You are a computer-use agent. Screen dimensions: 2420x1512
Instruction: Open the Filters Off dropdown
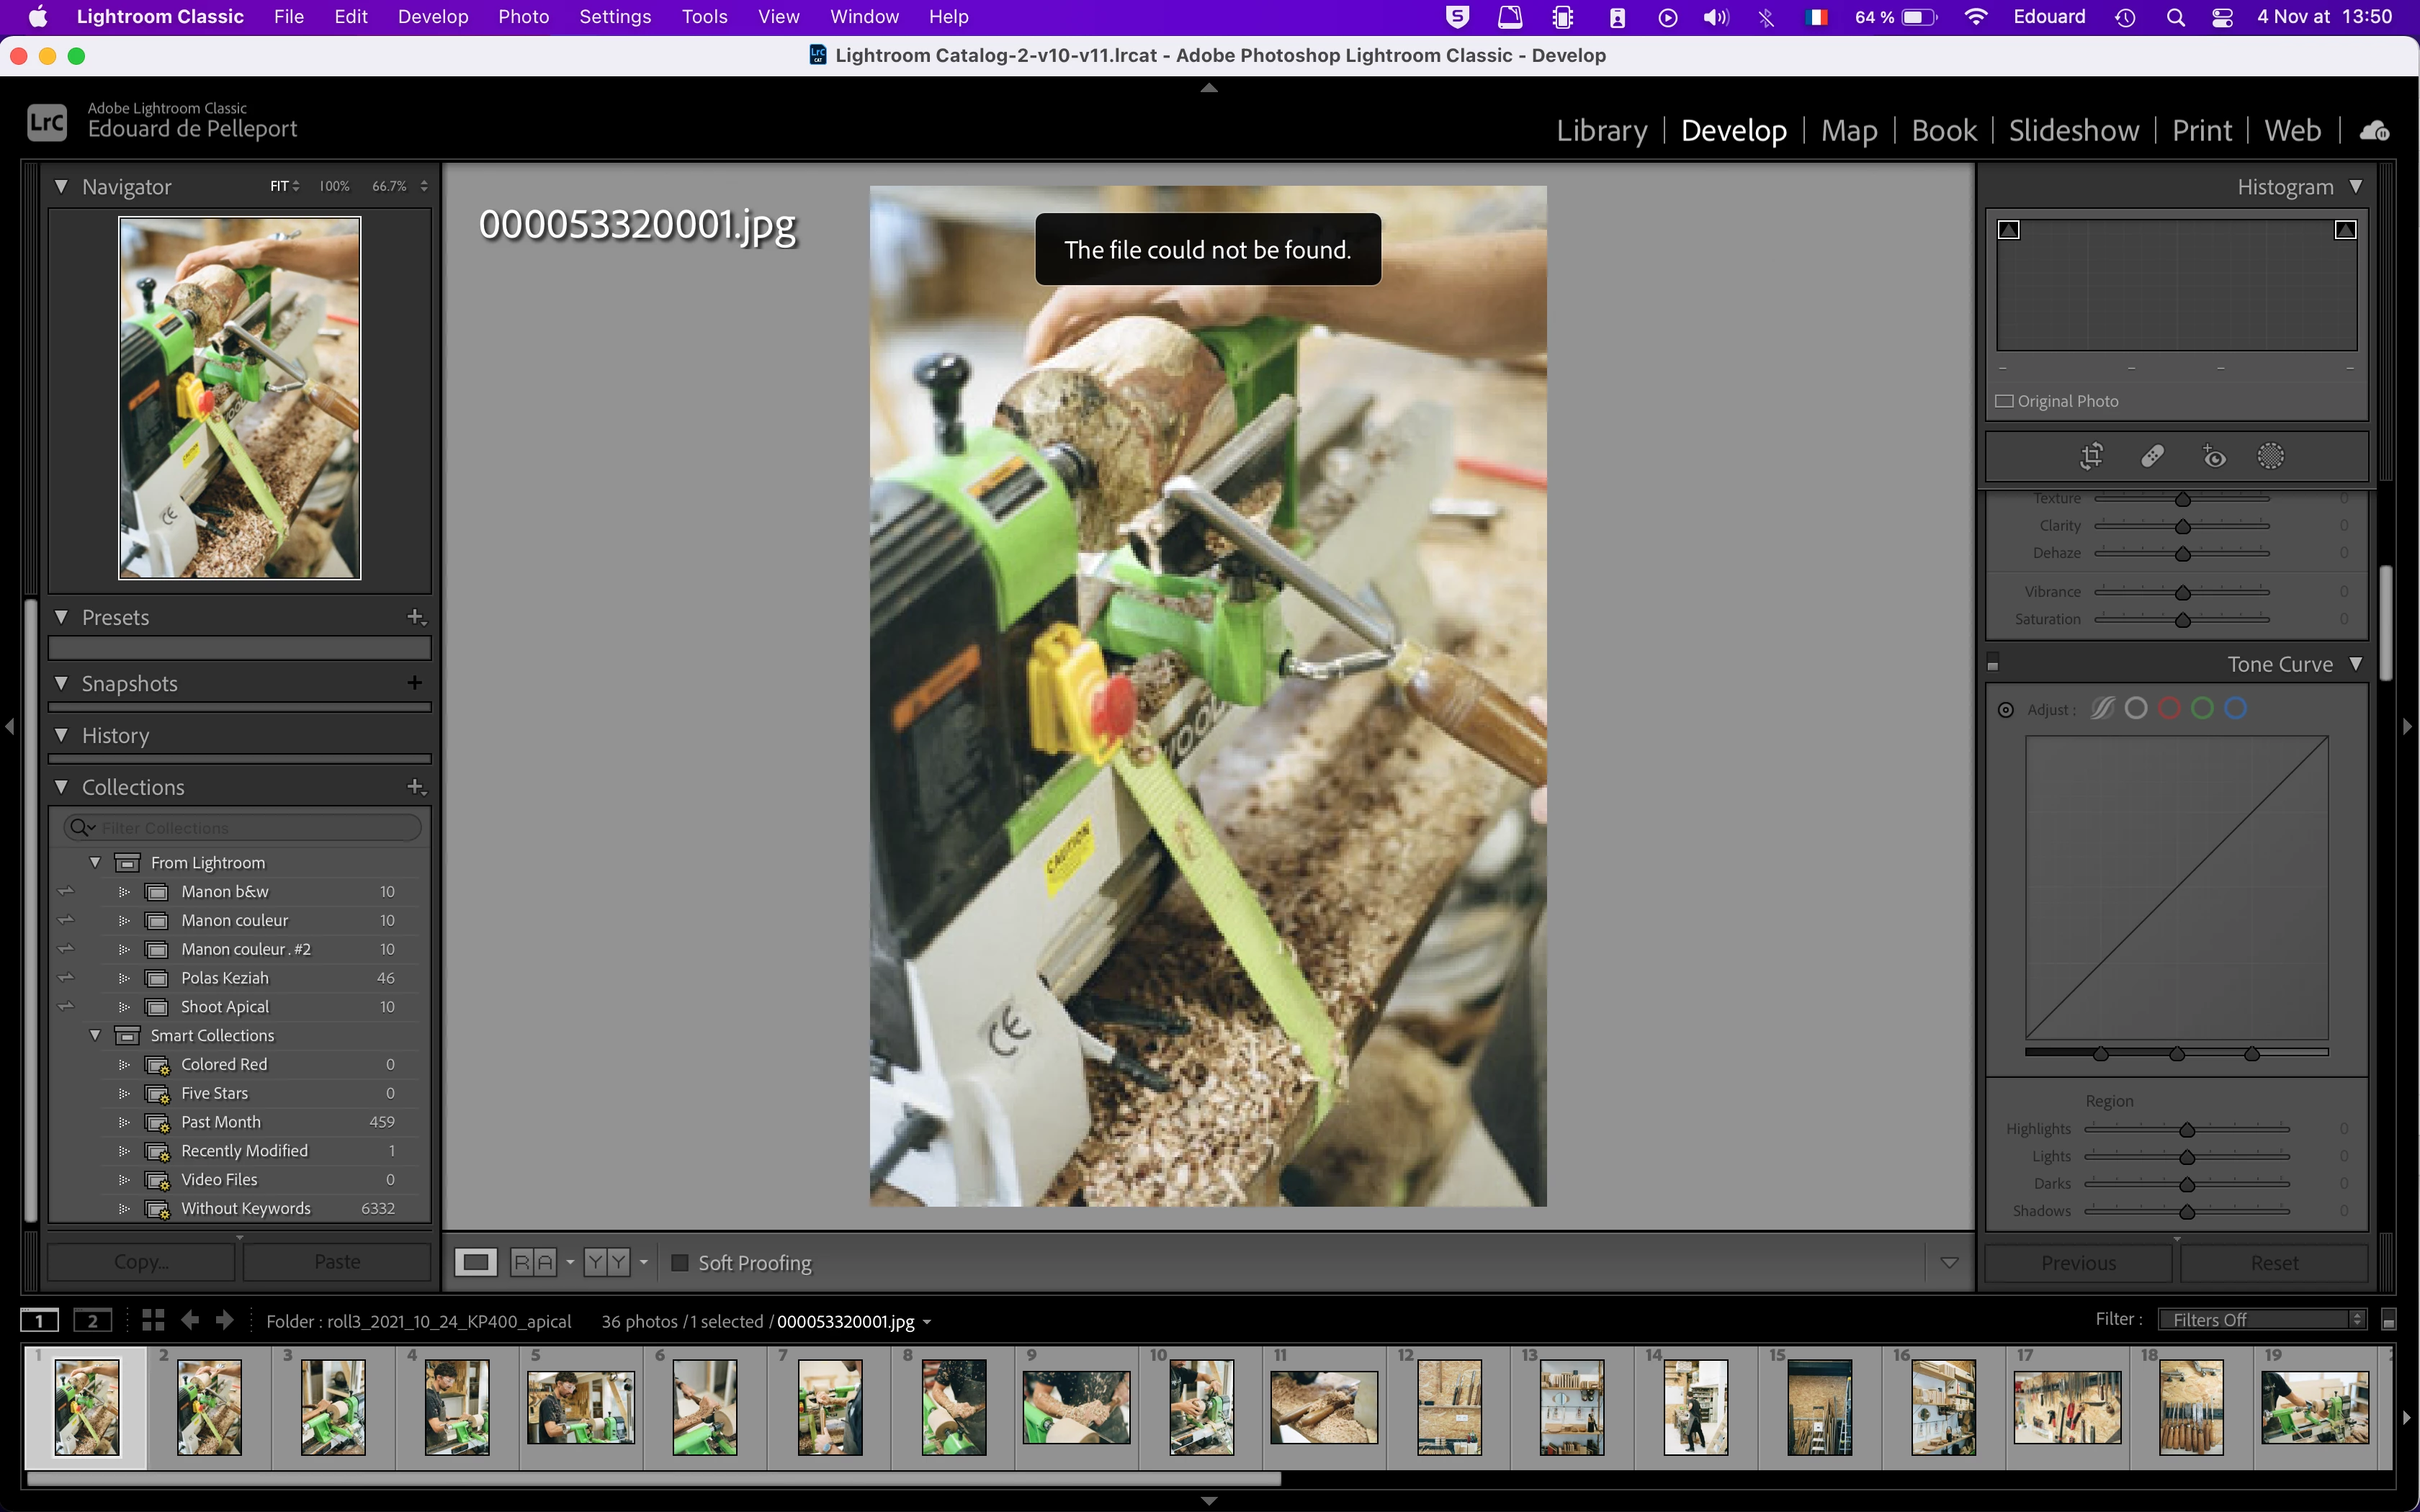[x=2262, y=1320]
